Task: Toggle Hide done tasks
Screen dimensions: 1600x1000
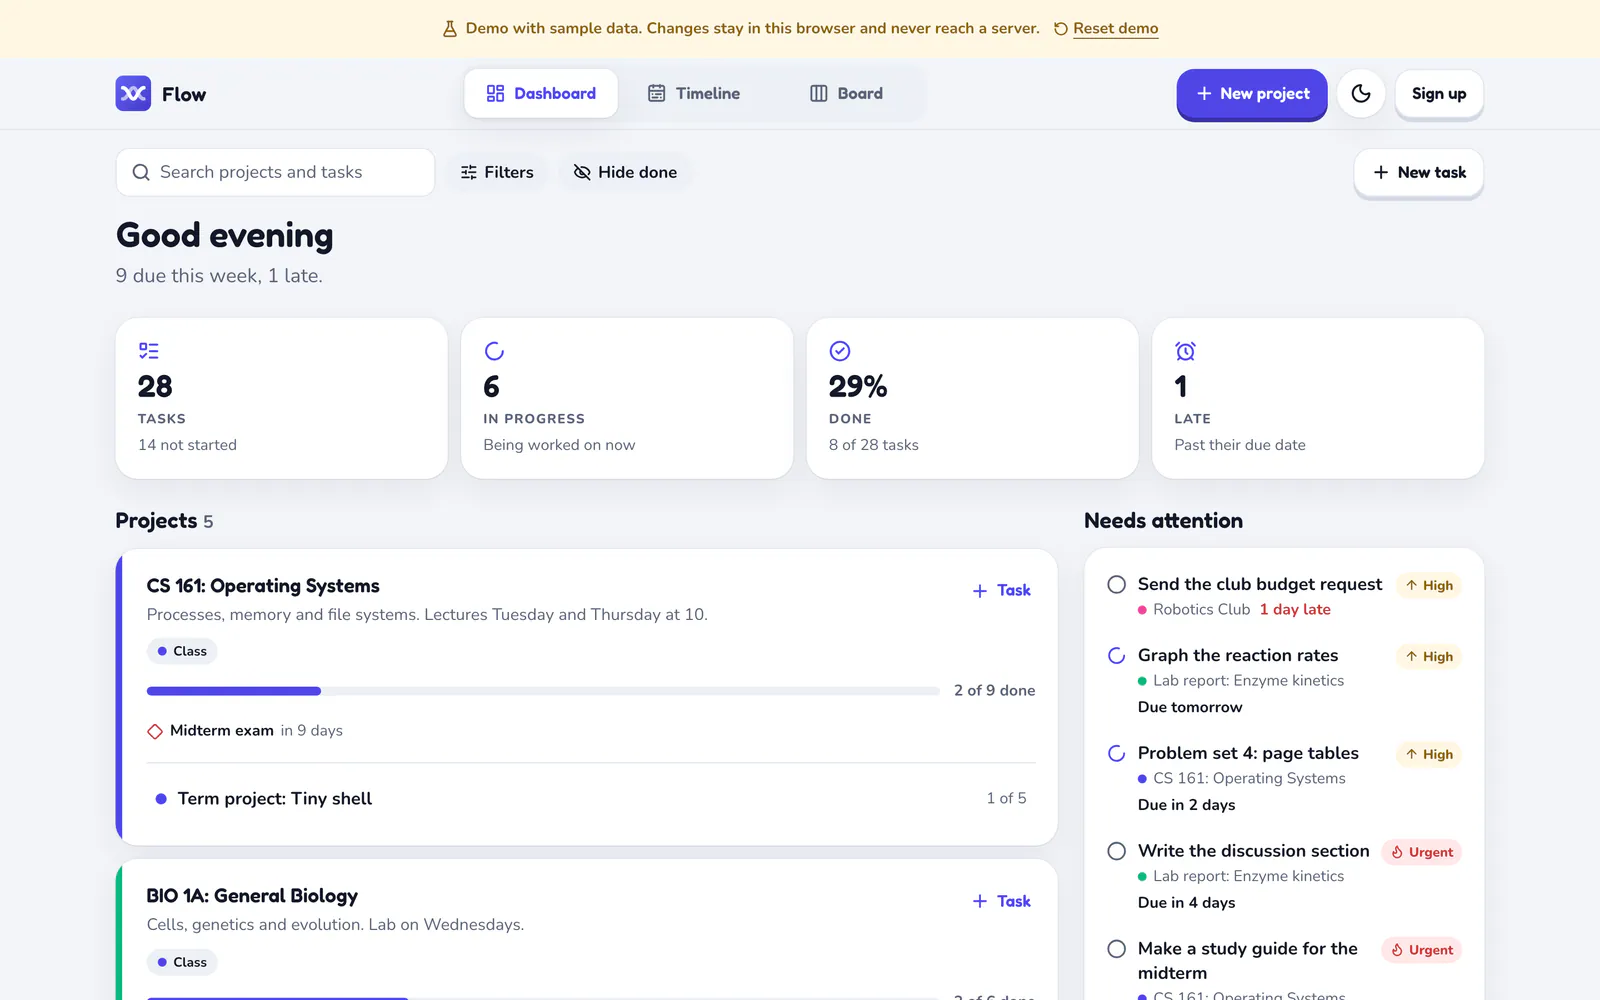Action: (625, 172)
